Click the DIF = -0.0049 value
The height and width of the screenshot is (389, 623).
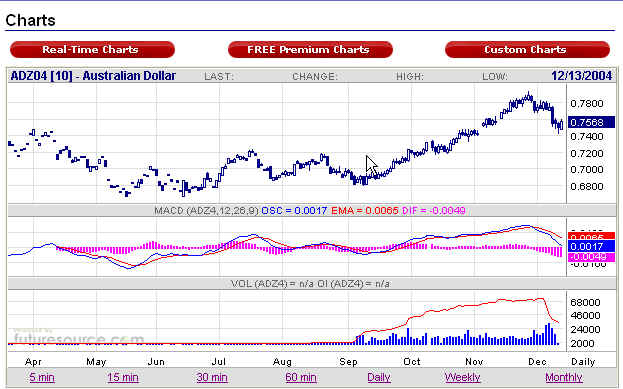(433, 211)
